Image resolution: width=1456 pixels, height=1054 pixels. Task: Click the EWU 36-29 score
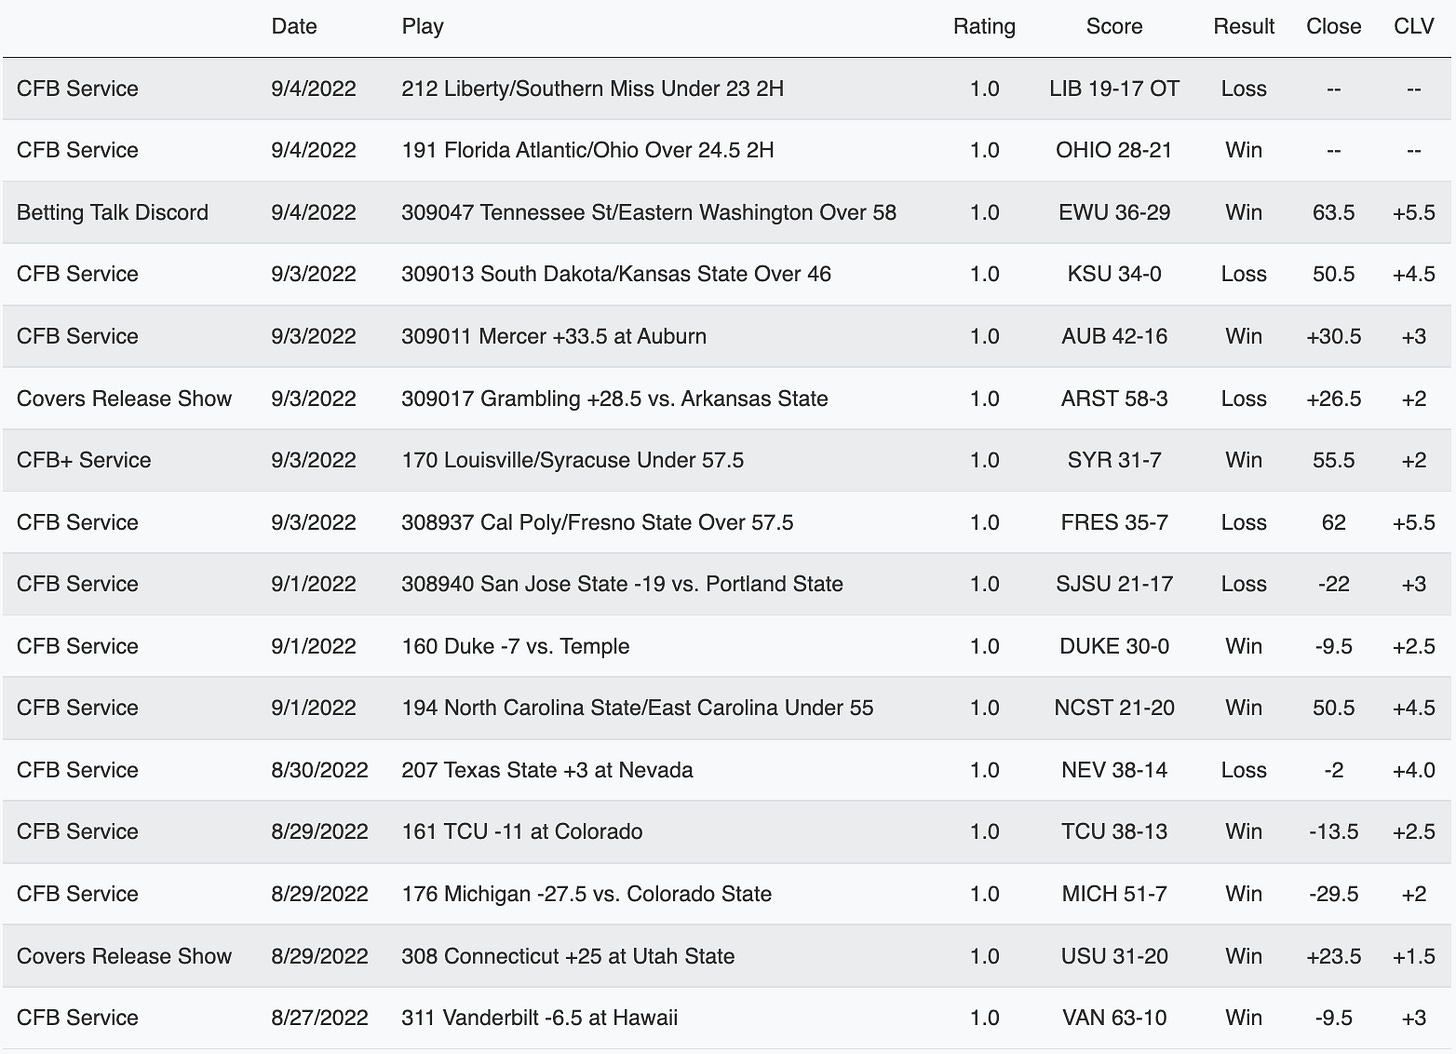(1114, 213)
